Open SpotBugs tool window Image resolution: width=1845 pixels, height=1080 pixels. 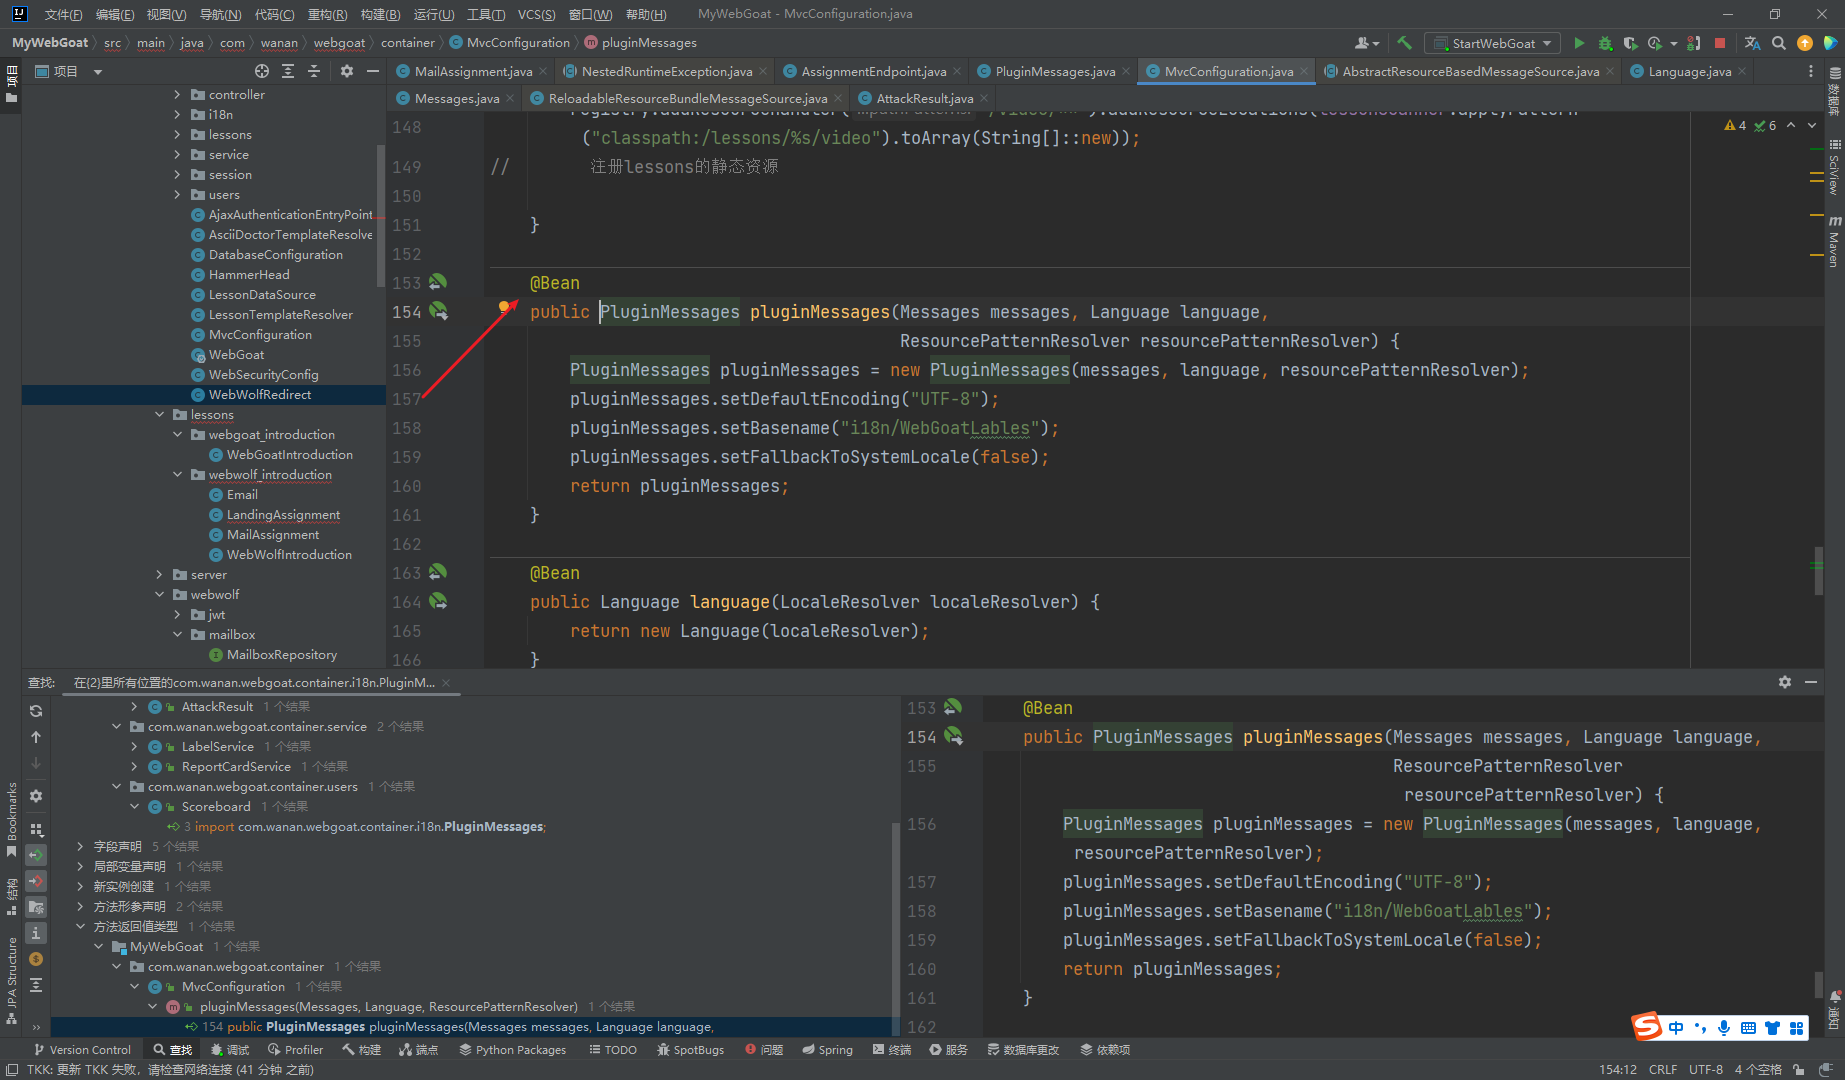pos(690,1050)
